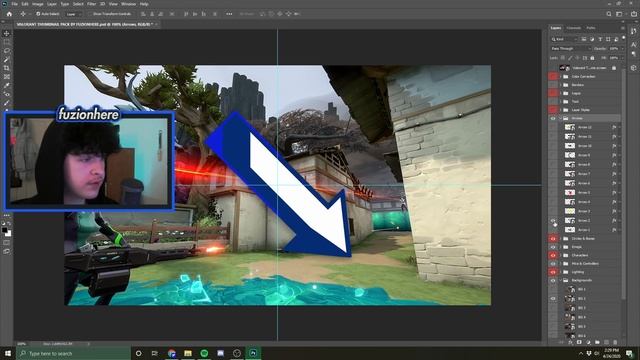Open File Explorer from the taskbar

(x=188, y=353)
